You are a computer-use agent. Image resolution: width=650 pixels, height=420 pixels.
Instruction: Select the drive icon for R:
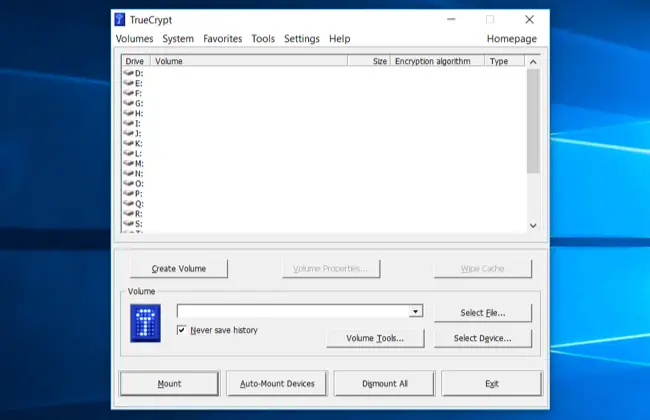(x=129, y=213)
